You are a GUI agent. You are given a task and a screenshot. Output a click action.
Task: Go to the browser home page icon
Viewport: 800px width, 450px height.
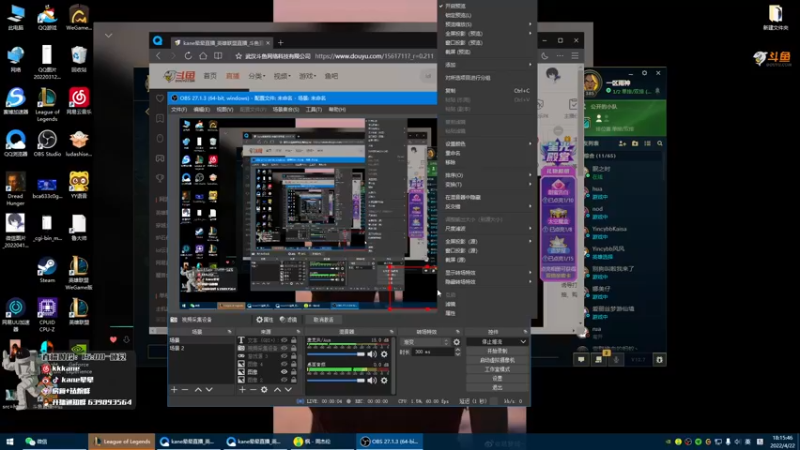click(203, 56)
